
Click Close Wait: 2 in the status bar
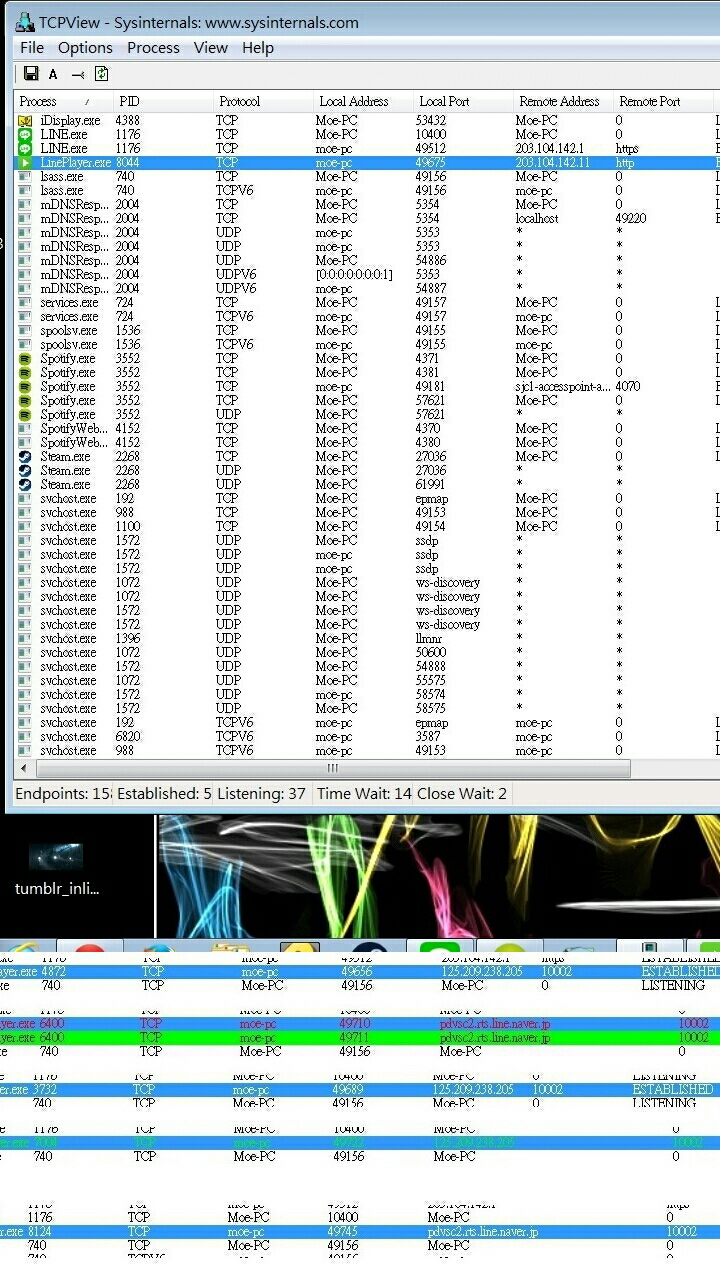click(x=462, y=794)
